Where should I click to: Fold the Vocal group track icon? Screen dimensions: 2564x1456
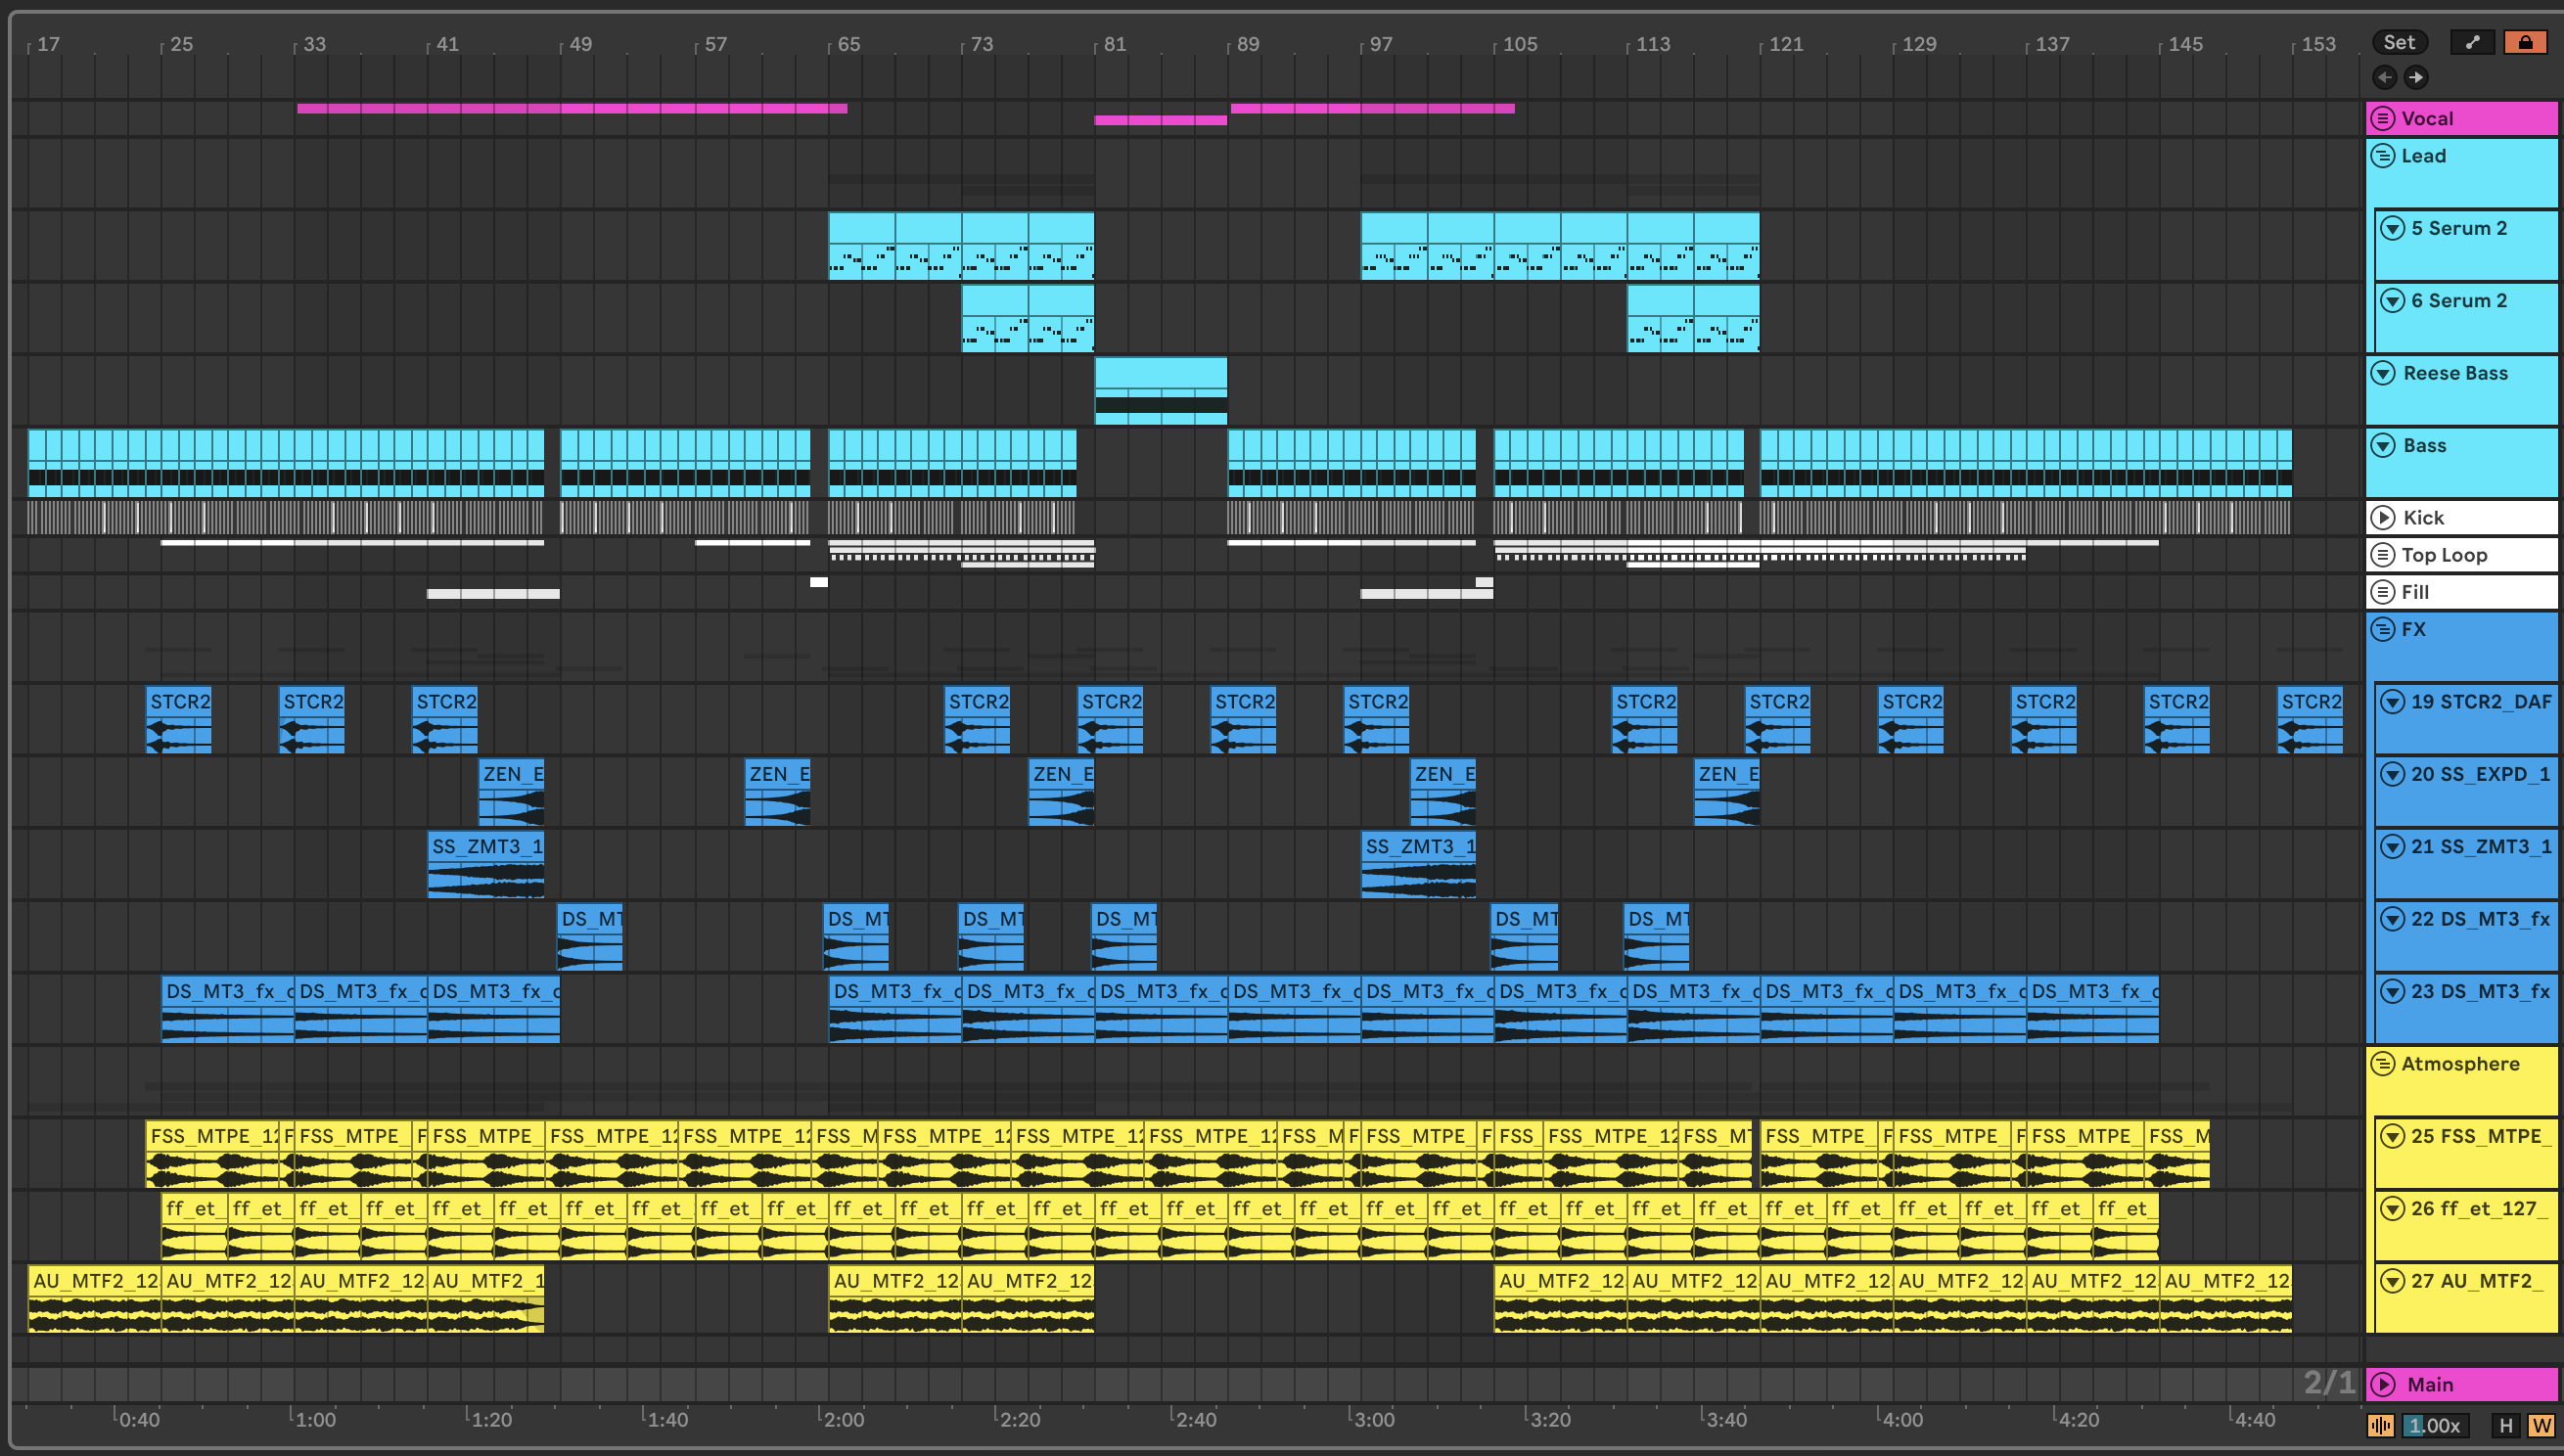pyautogui.click(x=2383, y=118)
